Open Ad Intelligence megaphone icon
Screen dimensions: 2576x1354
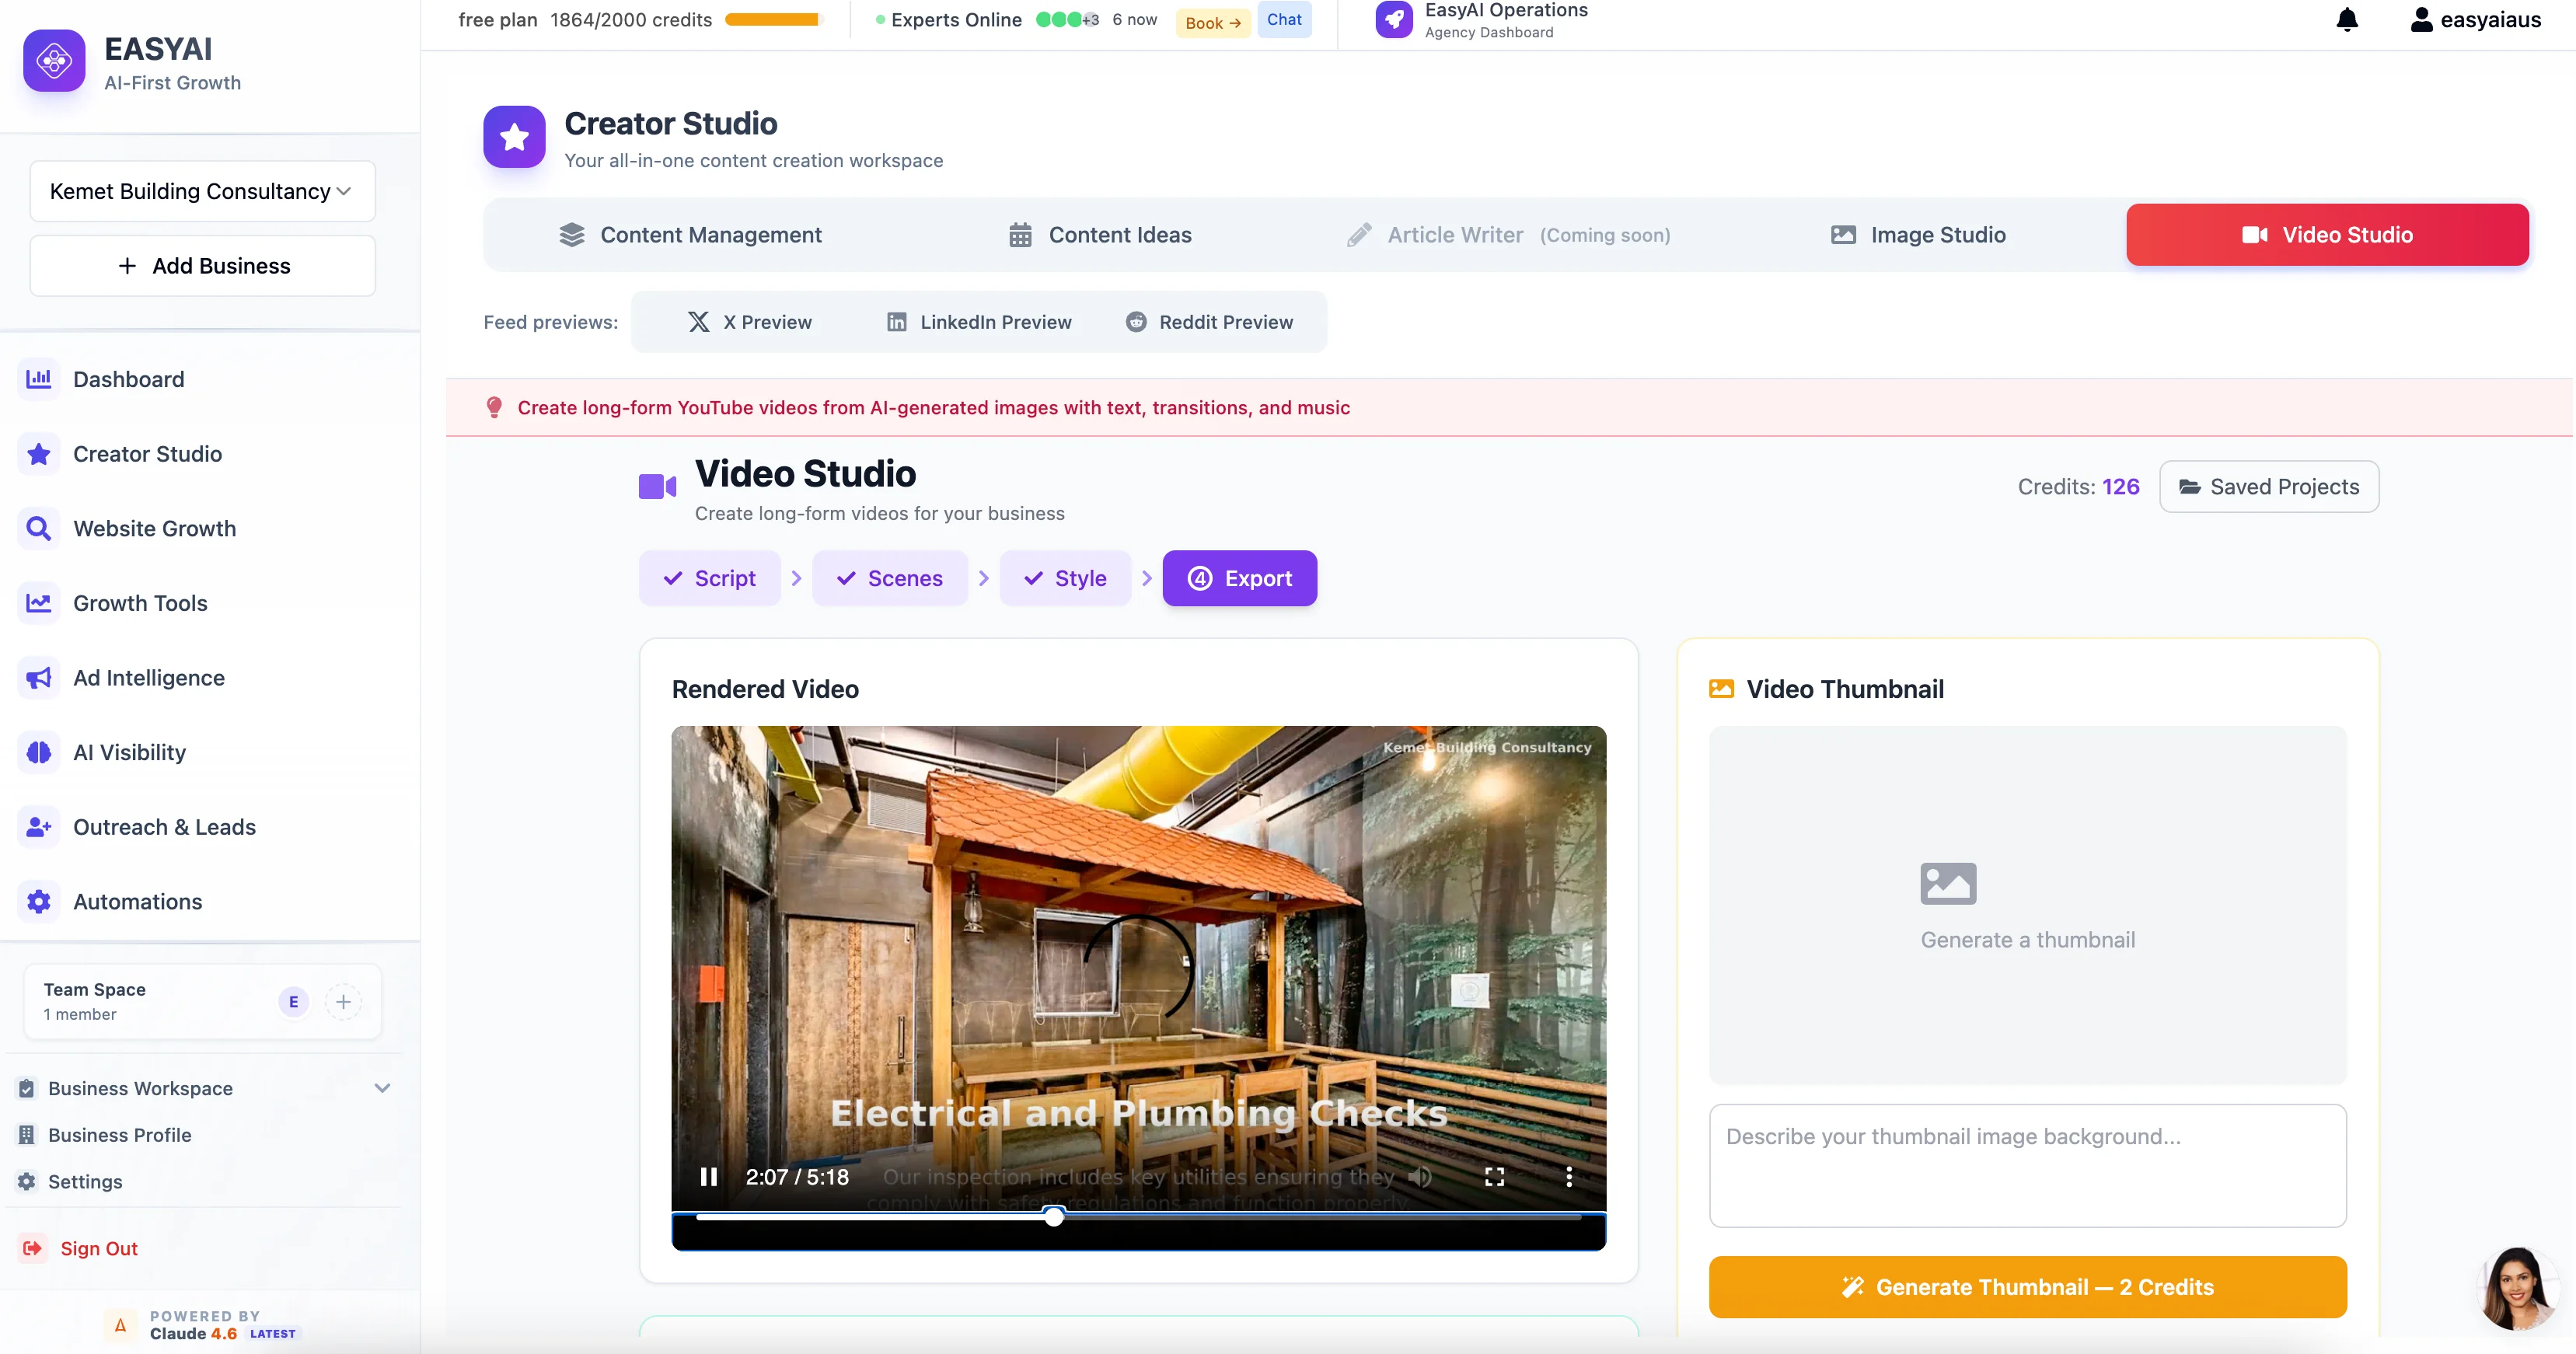click(x=38, y=677)
